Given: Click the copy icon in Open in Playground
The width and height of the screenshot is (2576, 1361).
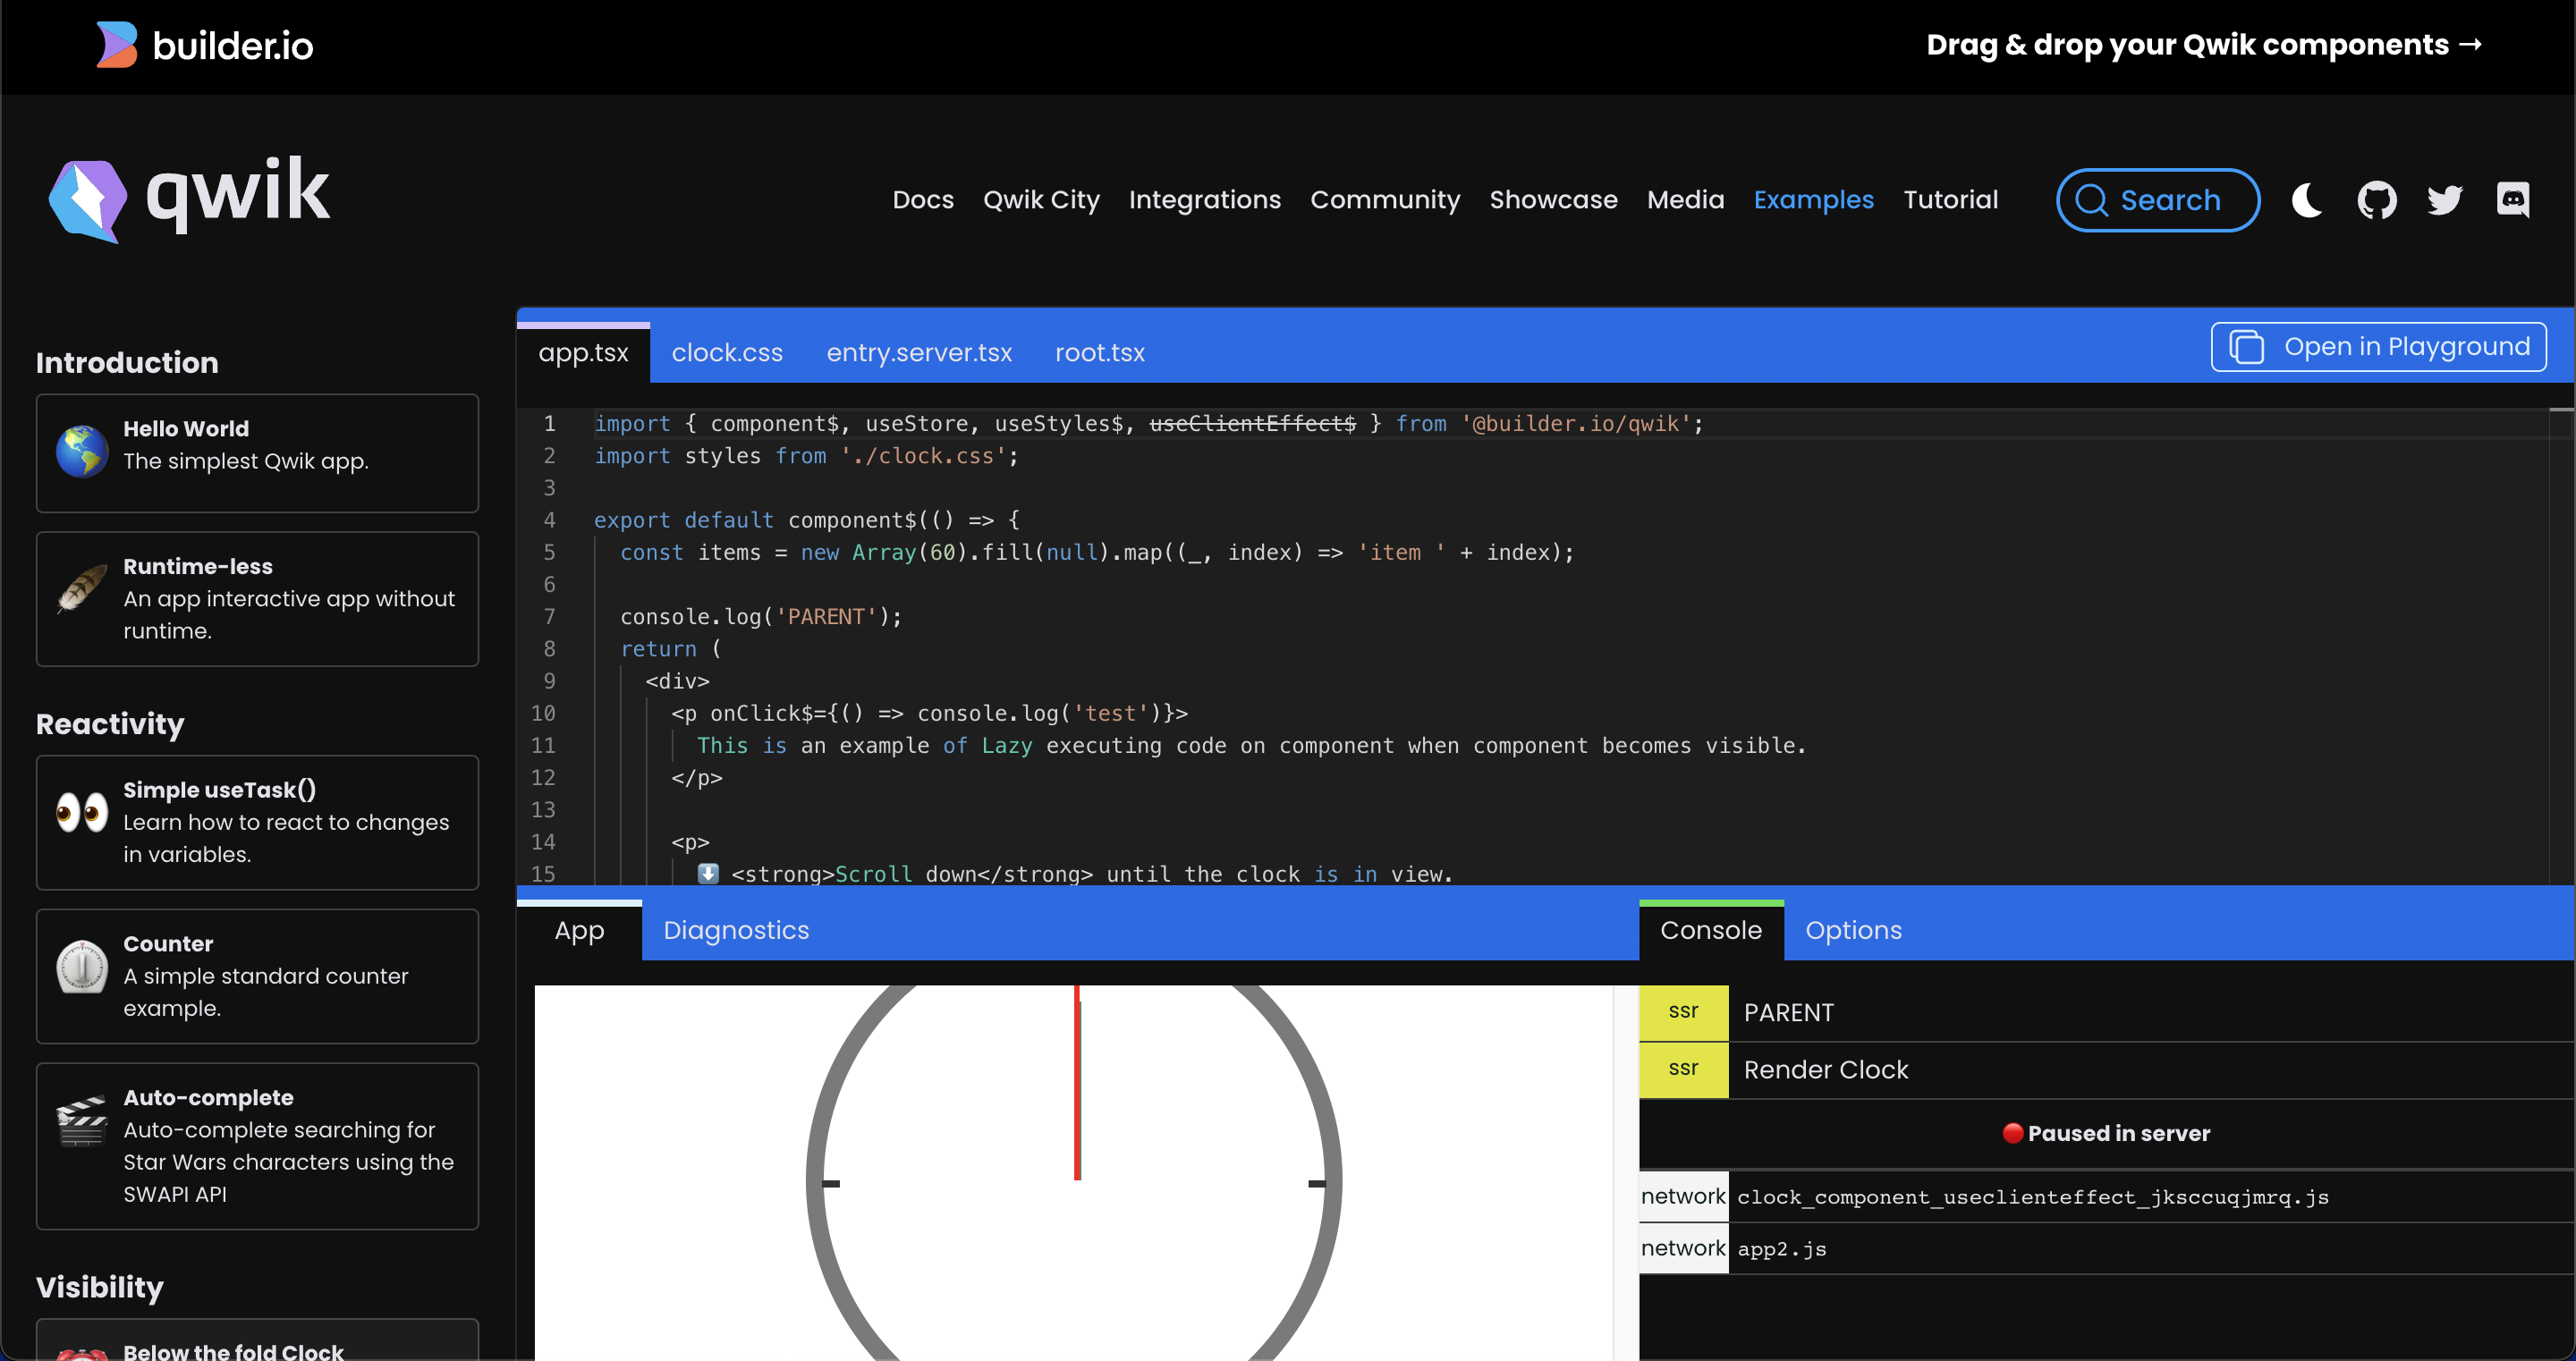Looking at the screenshot, I should [2249, 346].
